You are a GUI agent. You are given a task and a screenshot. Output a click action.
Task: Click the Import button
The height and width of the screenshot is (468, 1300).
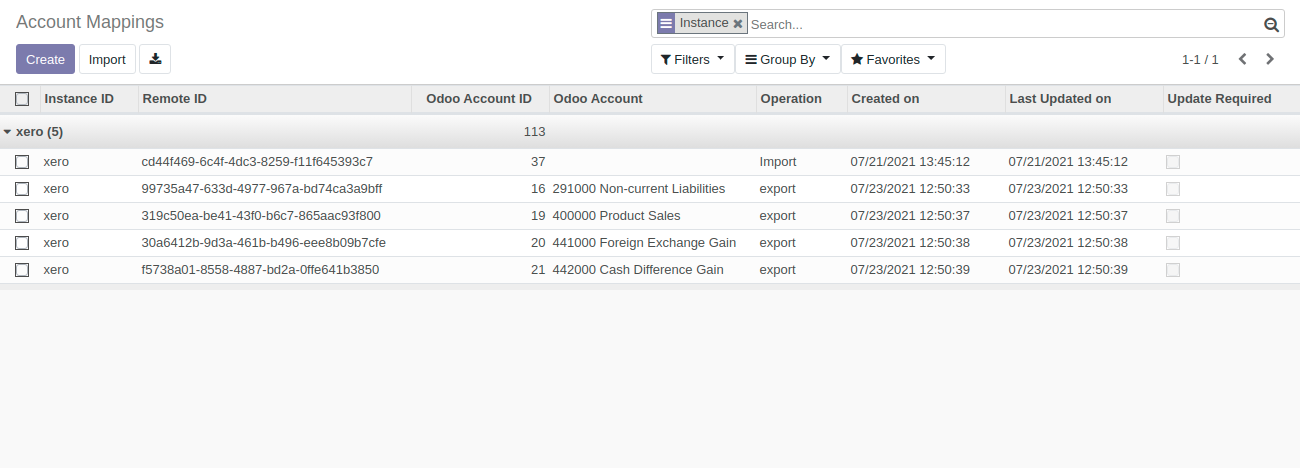coord(107,59)
